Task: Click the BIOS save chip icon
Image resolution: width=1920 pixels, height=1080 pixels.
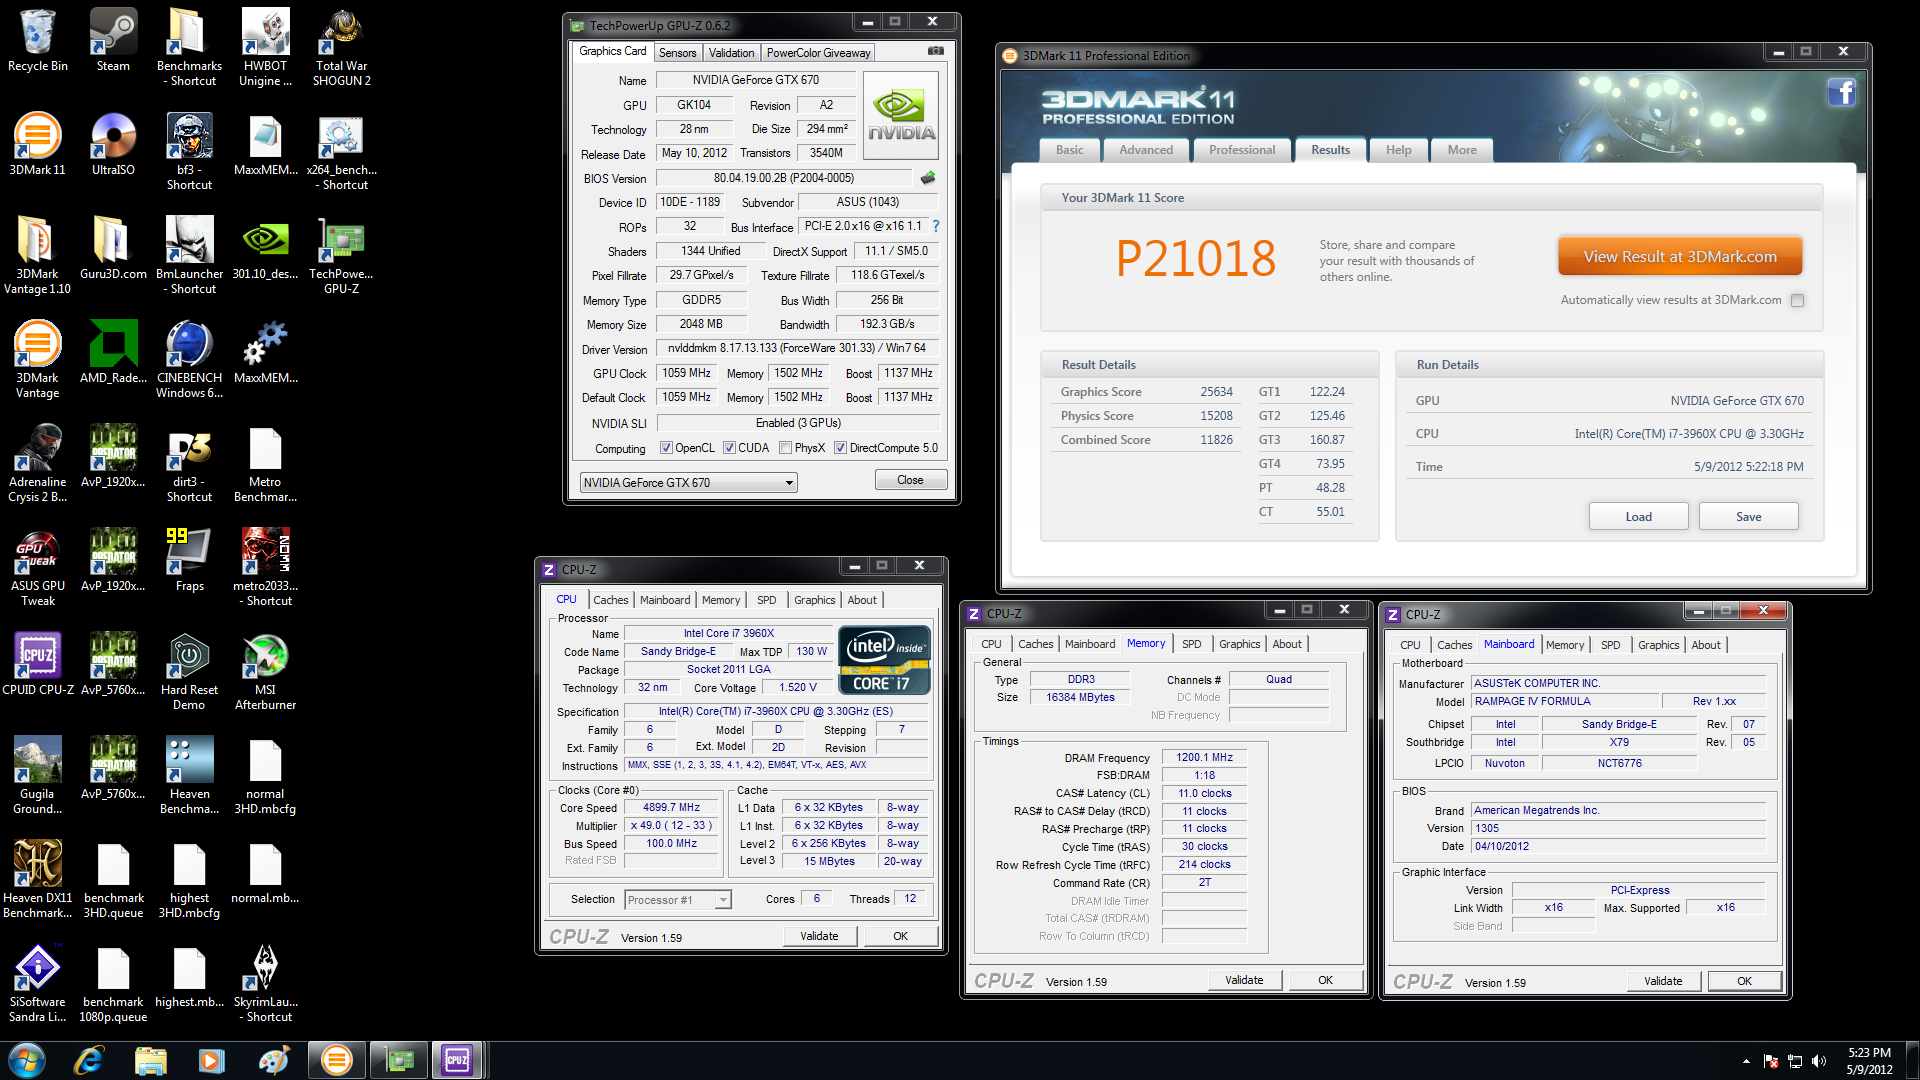Action: 928,178
